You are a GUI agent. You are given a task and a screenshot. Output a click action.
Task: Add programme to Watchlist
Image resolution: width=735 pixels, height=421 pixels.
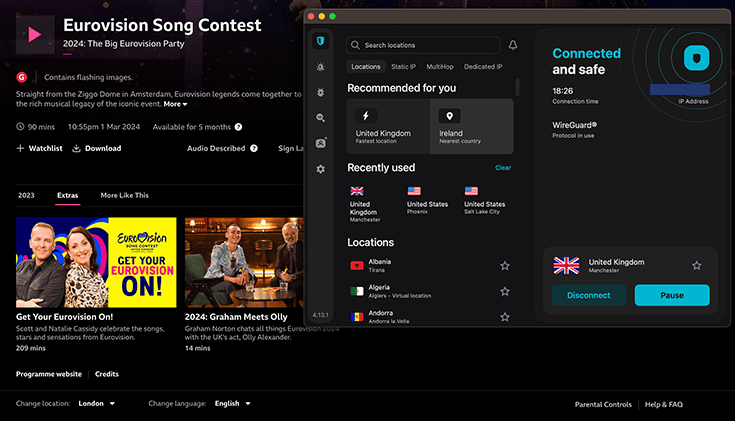pos(39,148)
